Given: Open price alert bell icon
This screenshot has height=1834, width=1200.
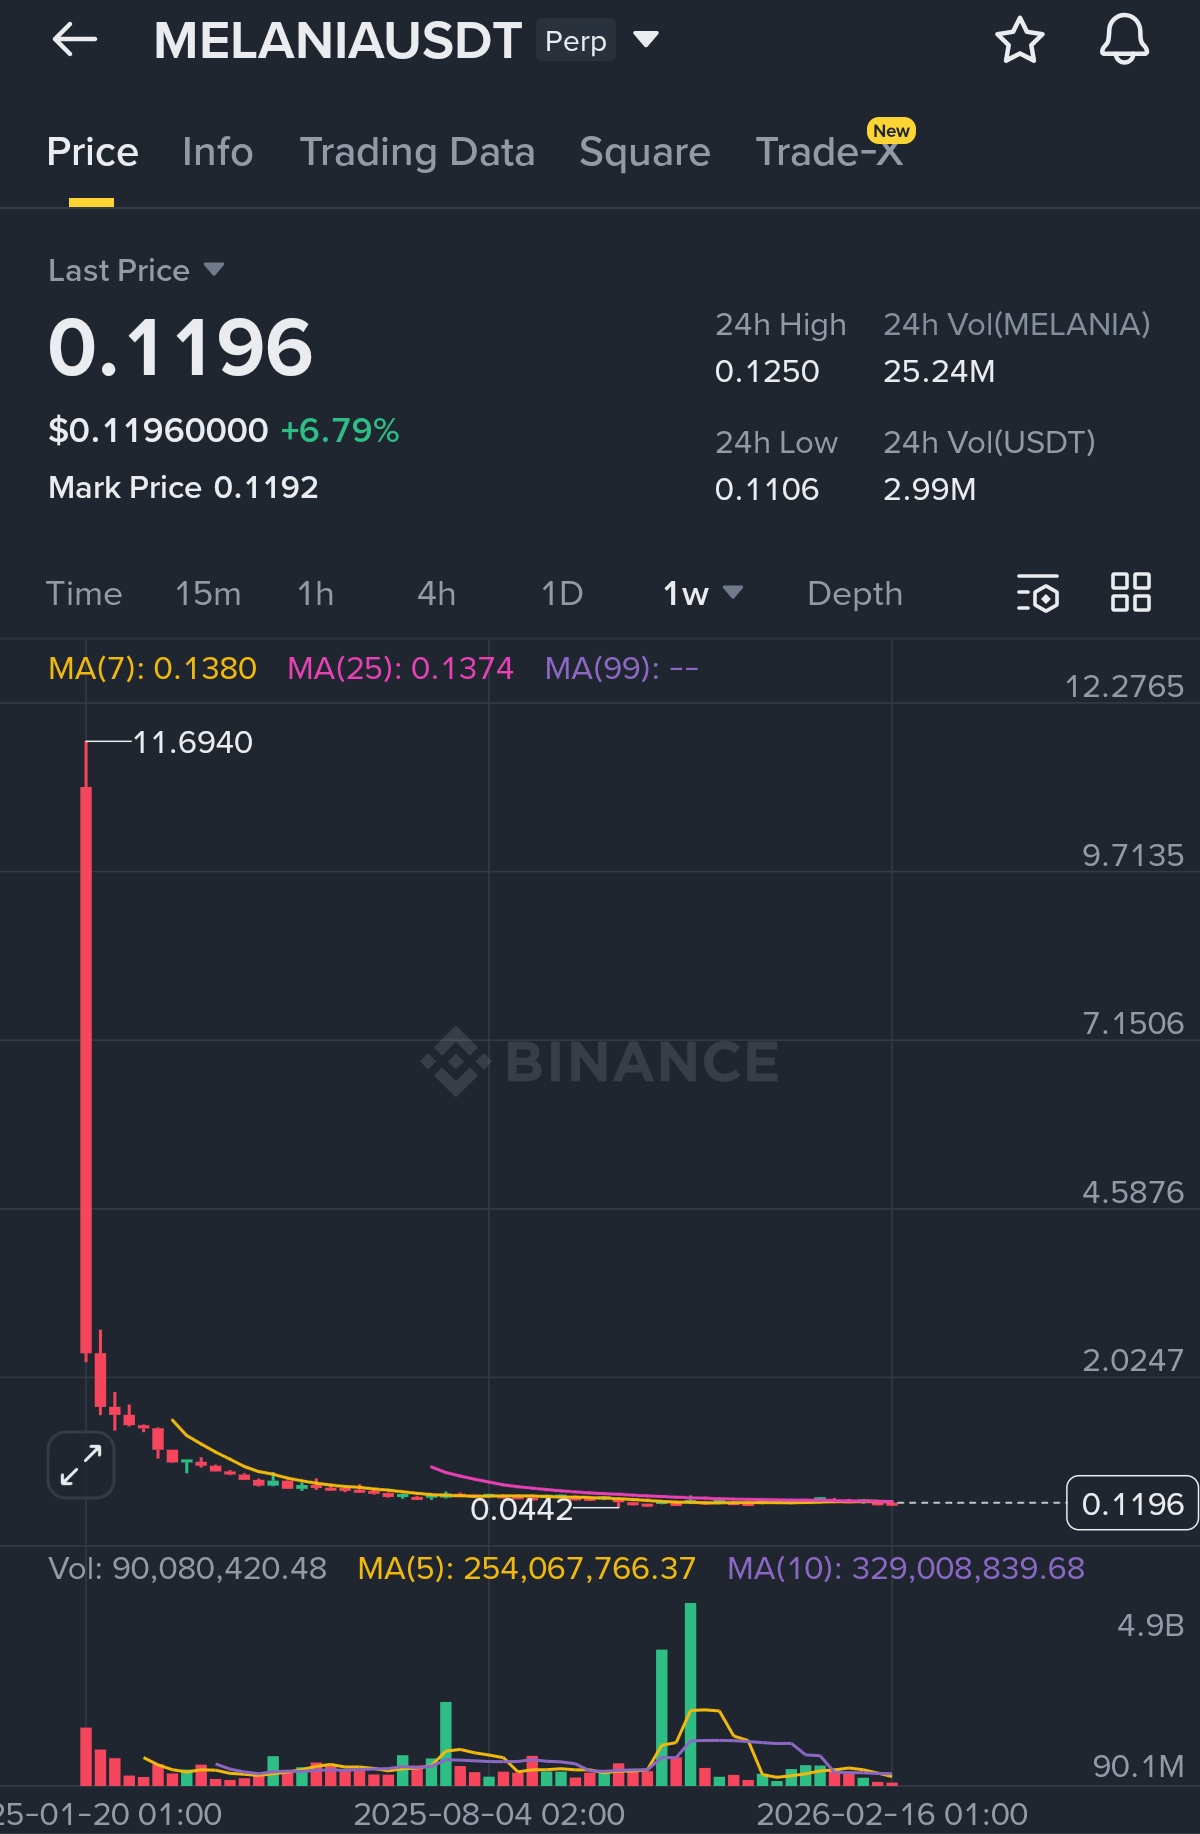Looking at the screenshot, I should pyautogui.click(x=1124, y=41).
